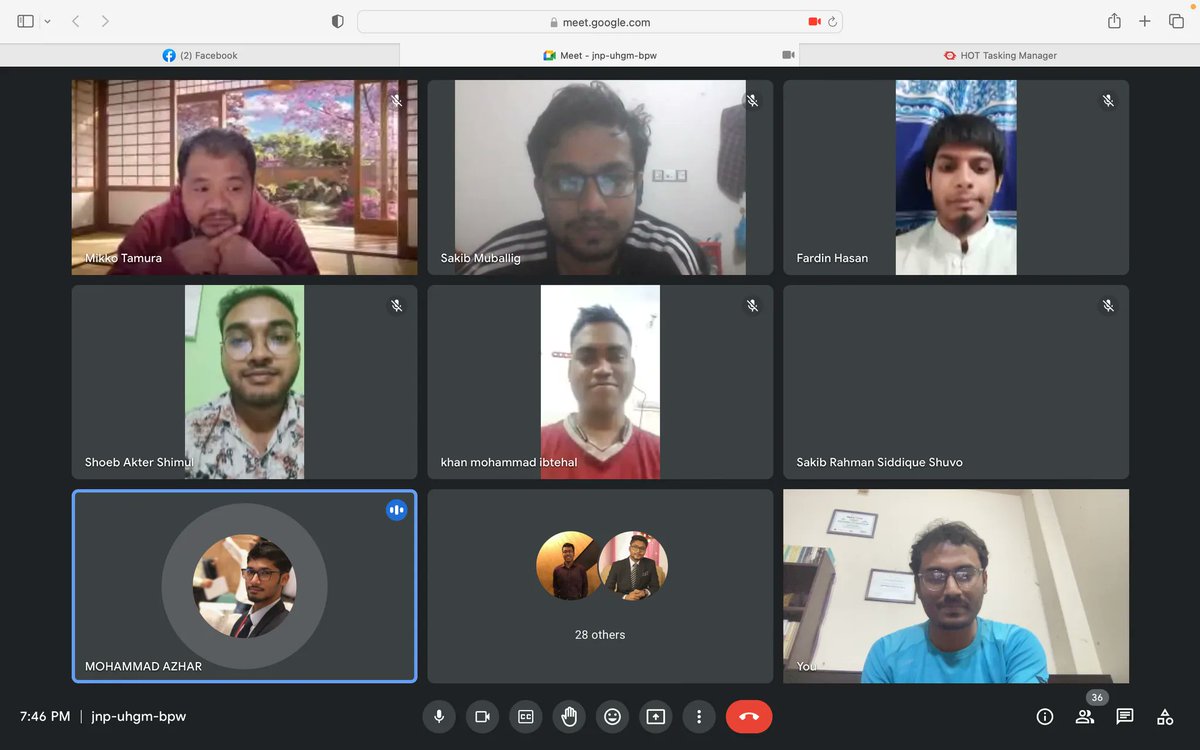This screenshot has width=1200, height=750.
Task: Click muted mic icon on Fardin Hasan tile
Action: [x=1108, y=101]
